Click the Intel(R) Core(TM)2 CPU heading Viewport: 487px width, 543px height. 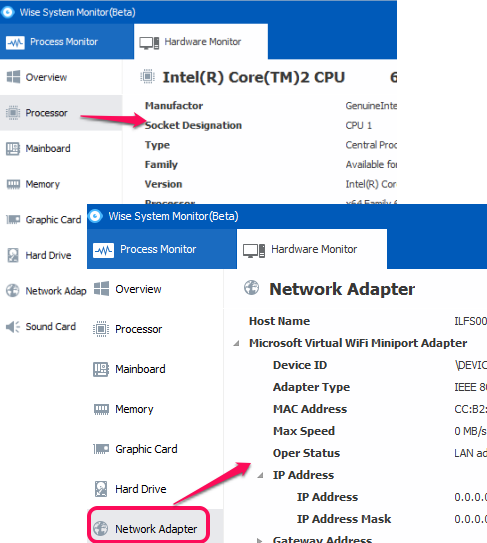(254, 77)
